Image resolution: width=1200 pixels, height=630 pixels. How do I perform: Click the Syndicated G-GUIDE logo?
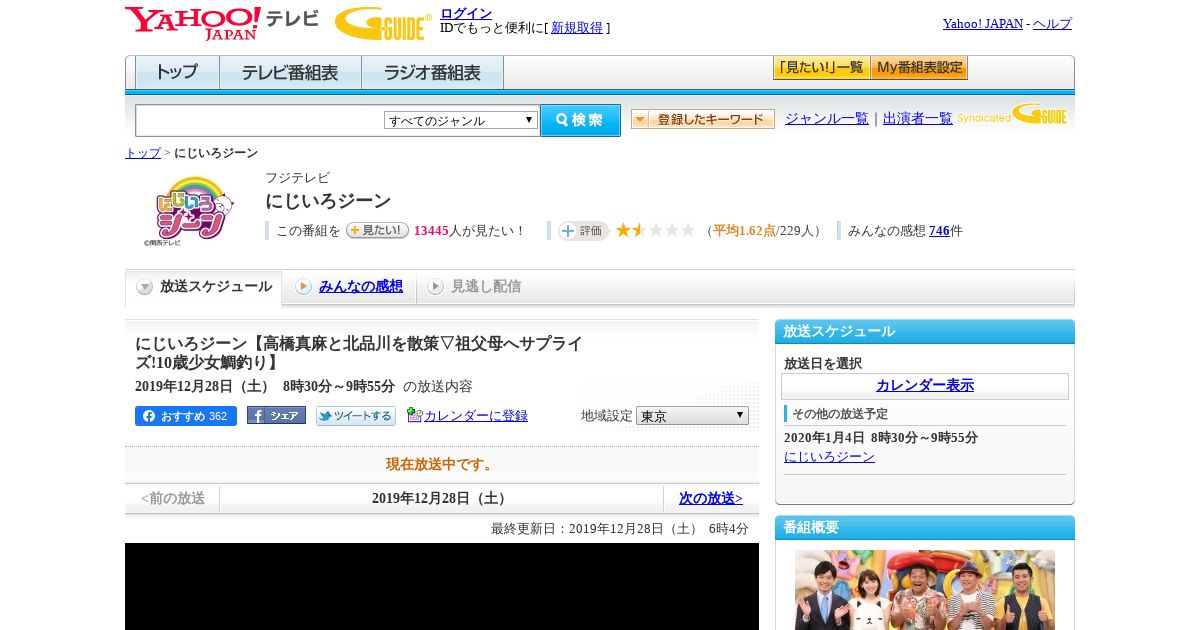click(1012, 115)
